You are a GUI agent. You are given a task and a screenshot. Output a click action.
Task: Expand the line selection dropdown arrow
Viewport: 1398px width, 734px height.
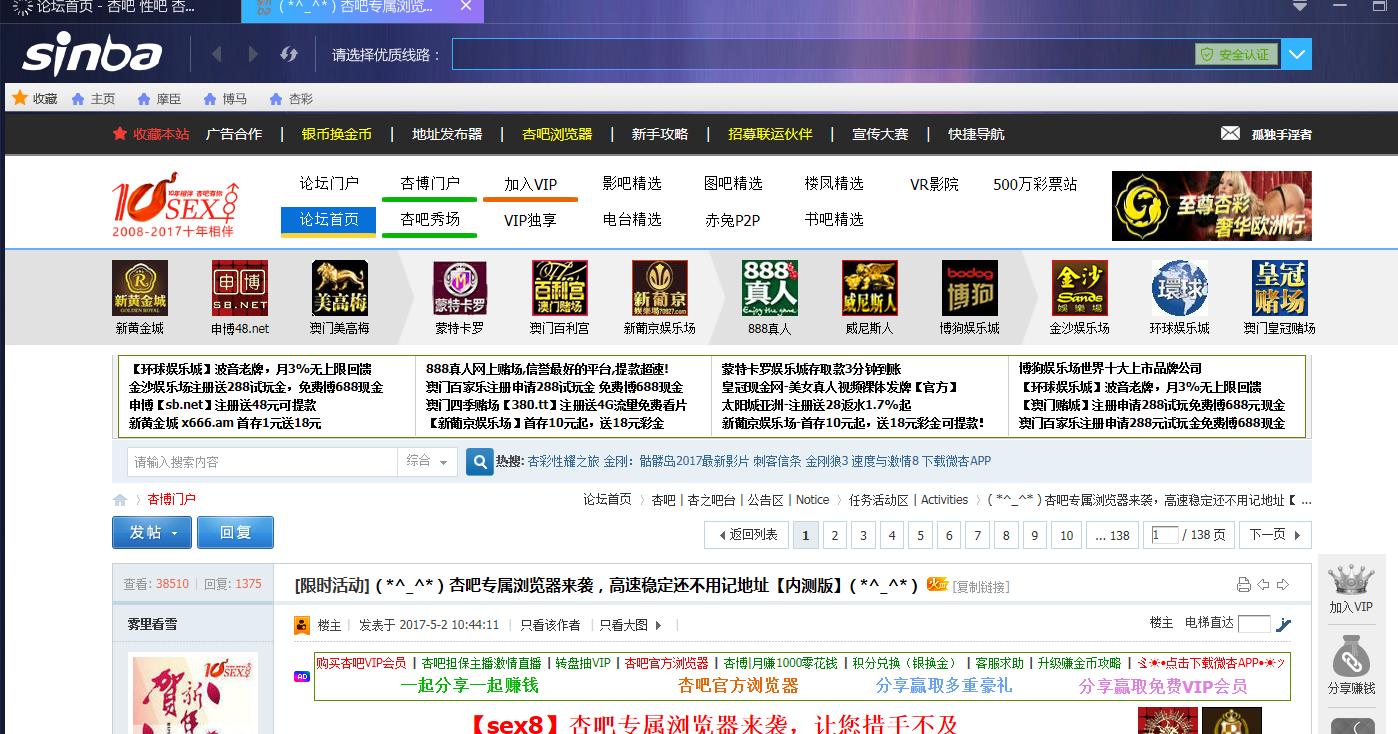pos(1297,54)
